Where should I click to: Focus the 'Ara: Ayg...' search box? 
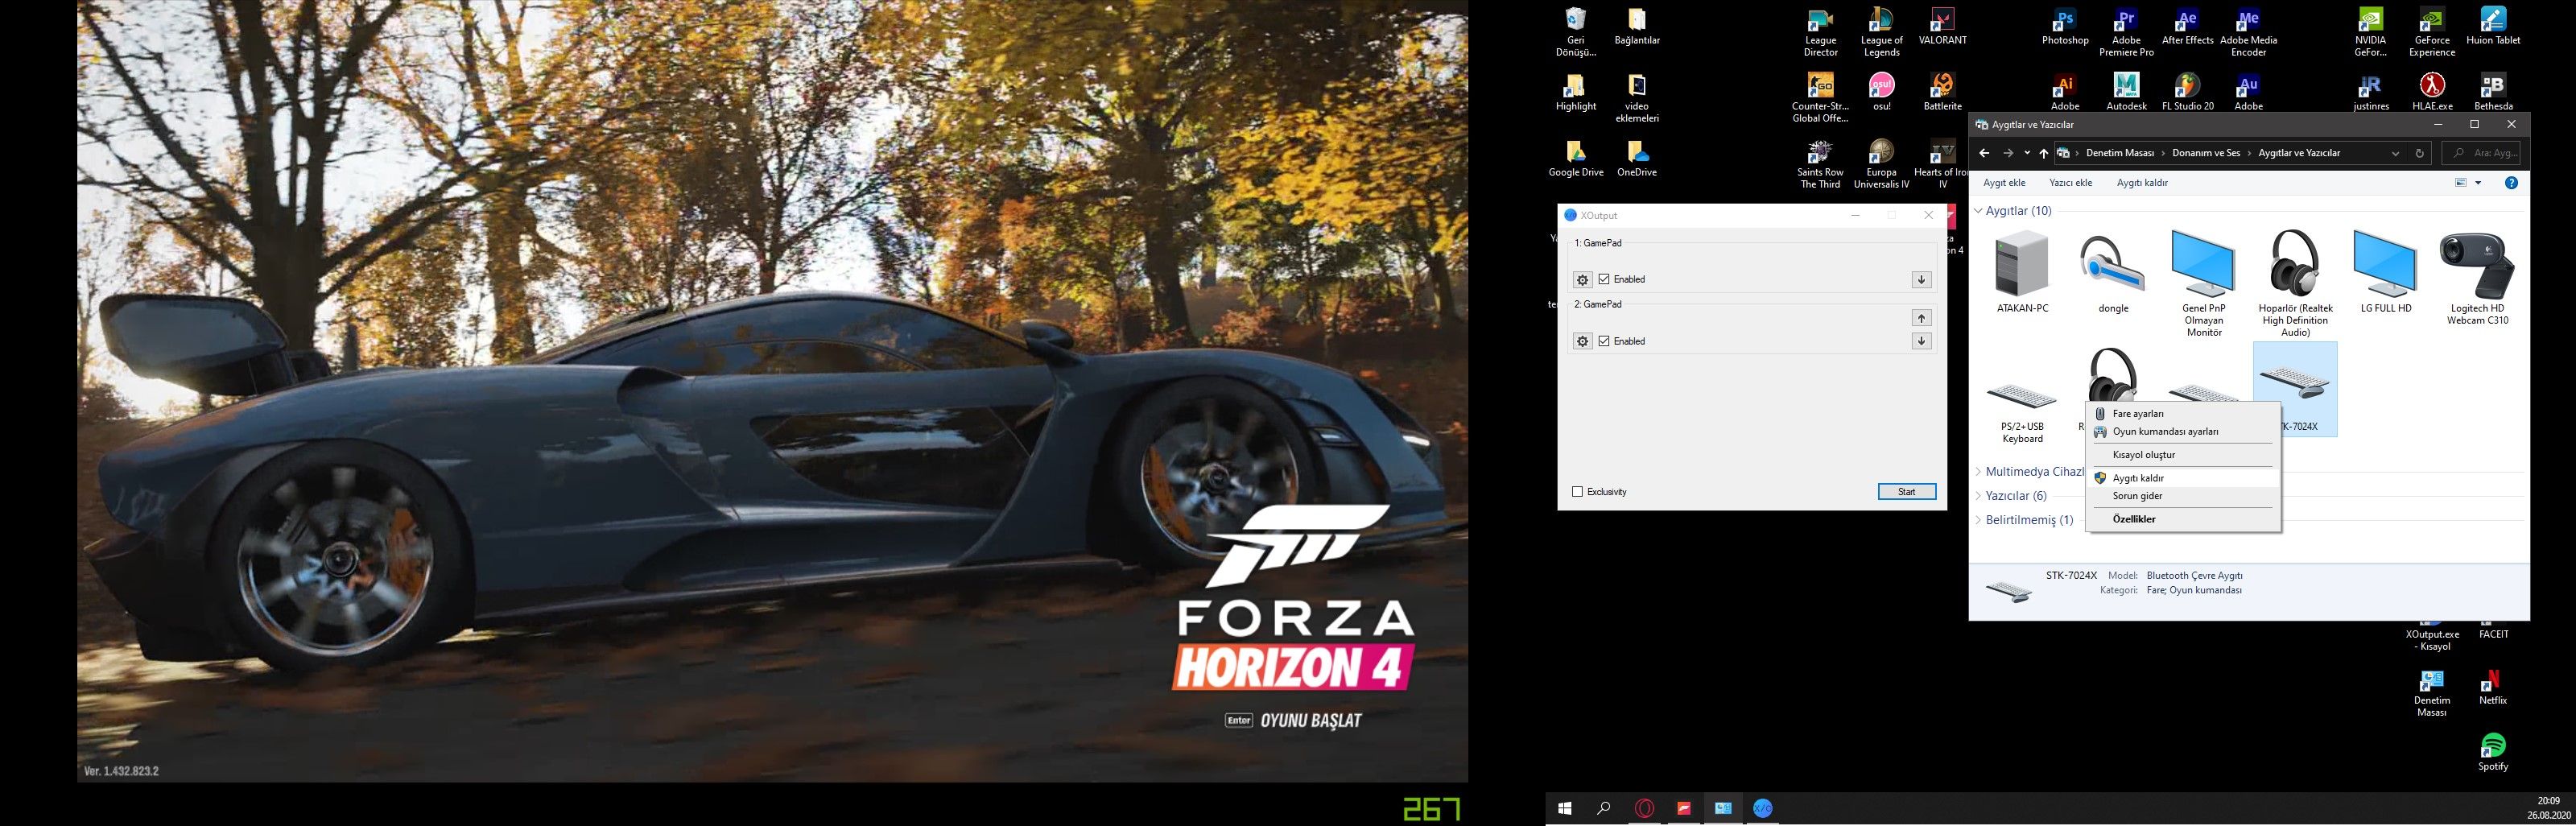pos(2480,153)
